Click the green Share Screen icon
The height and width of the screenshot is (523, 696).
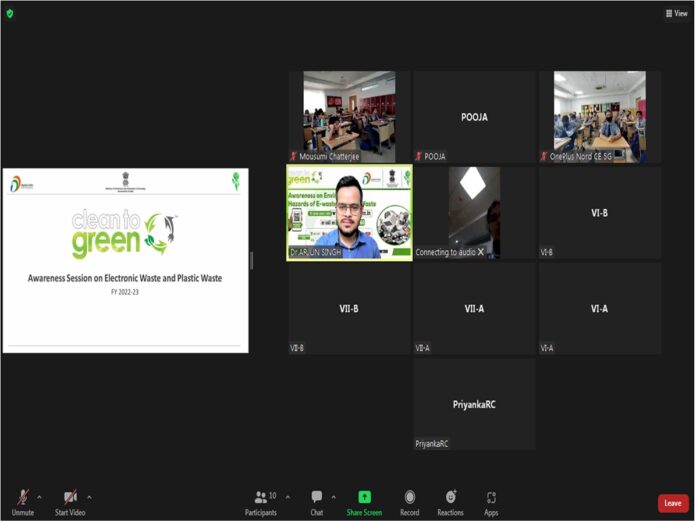[x=364, y=497]
